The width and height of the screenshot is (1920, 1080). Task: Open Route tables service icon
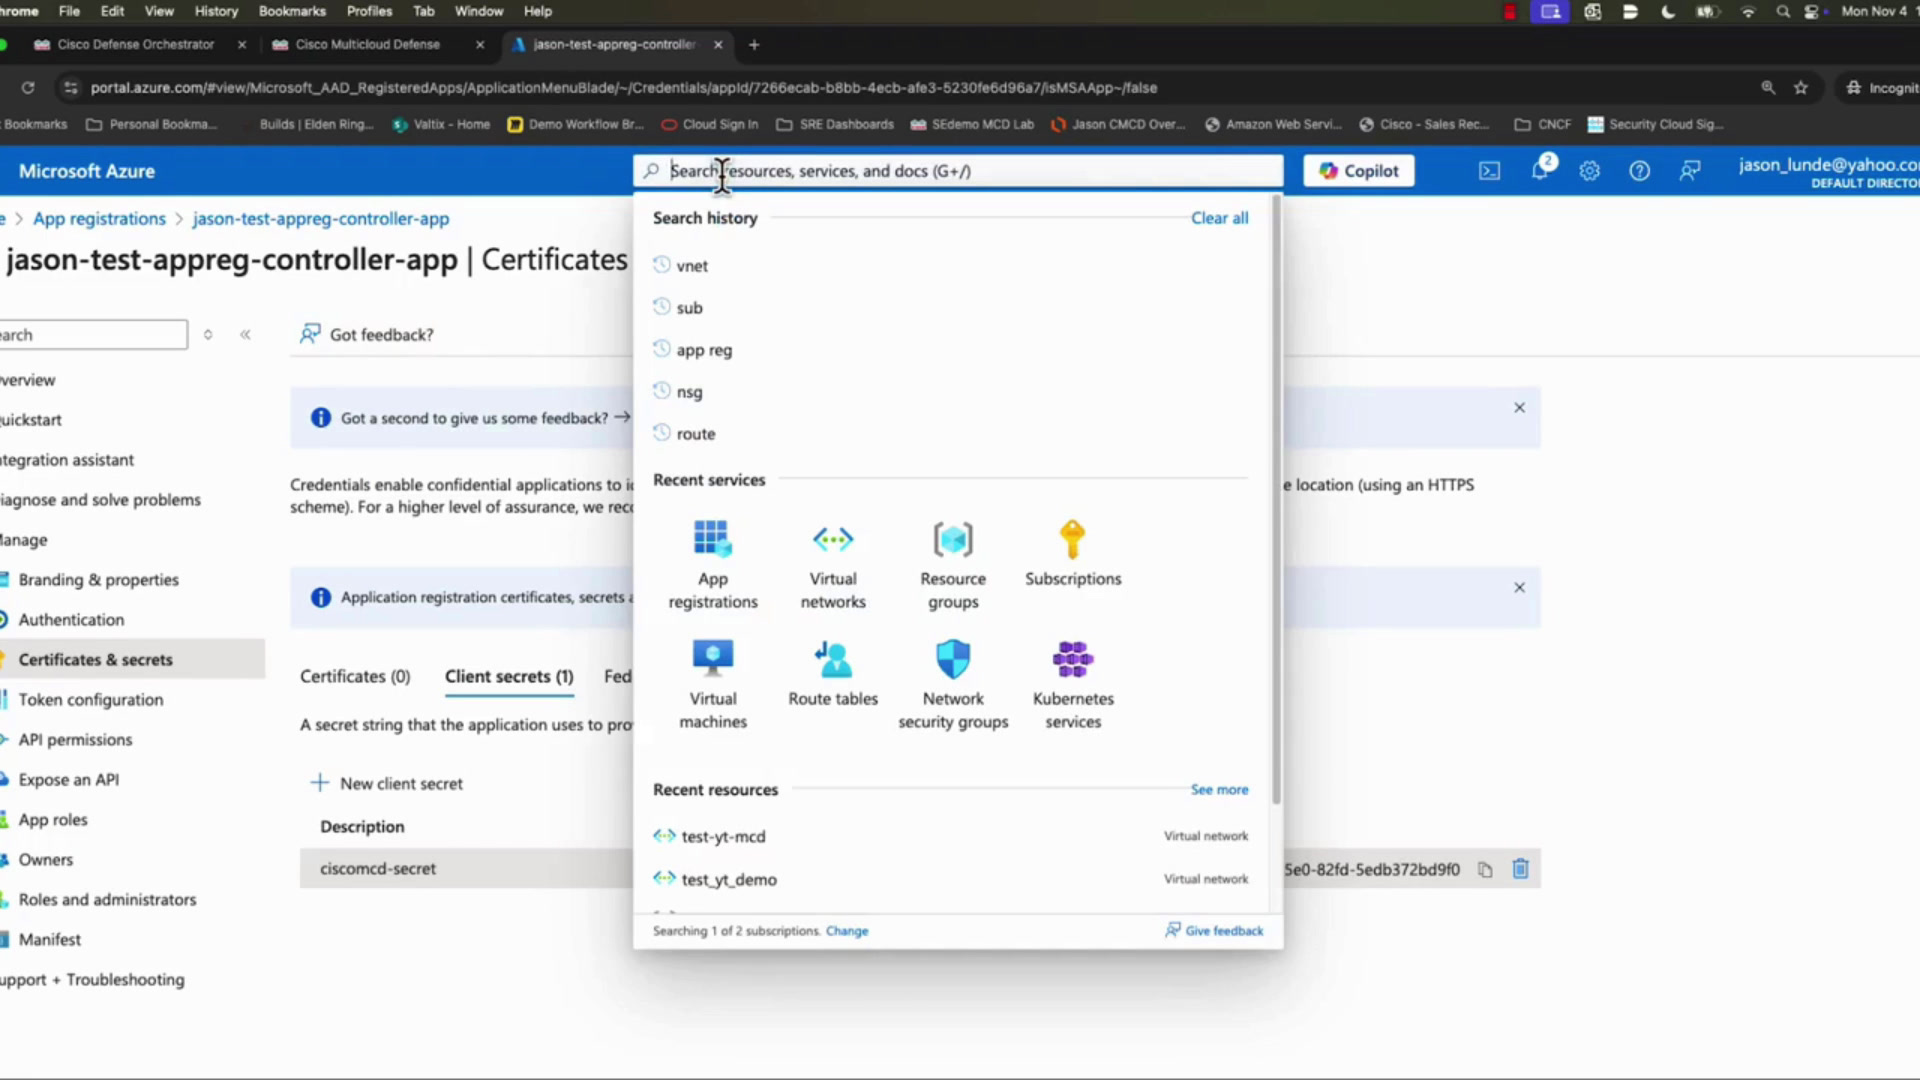click(x=833, y=660)
